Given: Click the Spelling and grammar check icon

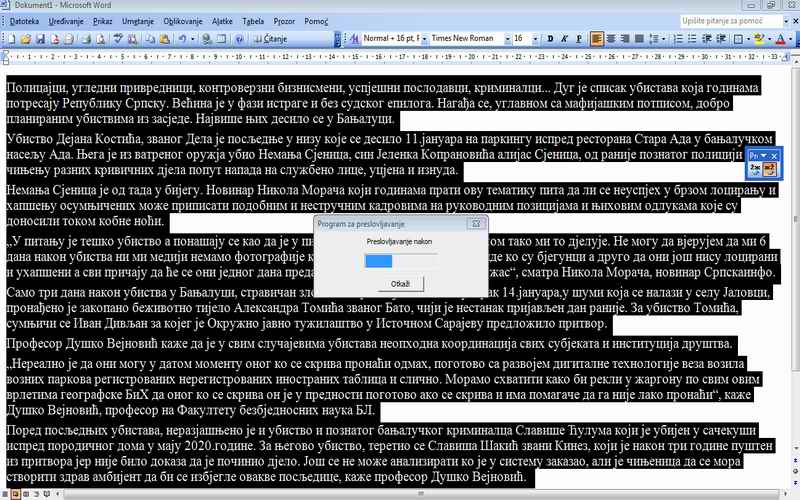Looking at the screenshot, I should [118, 39].
